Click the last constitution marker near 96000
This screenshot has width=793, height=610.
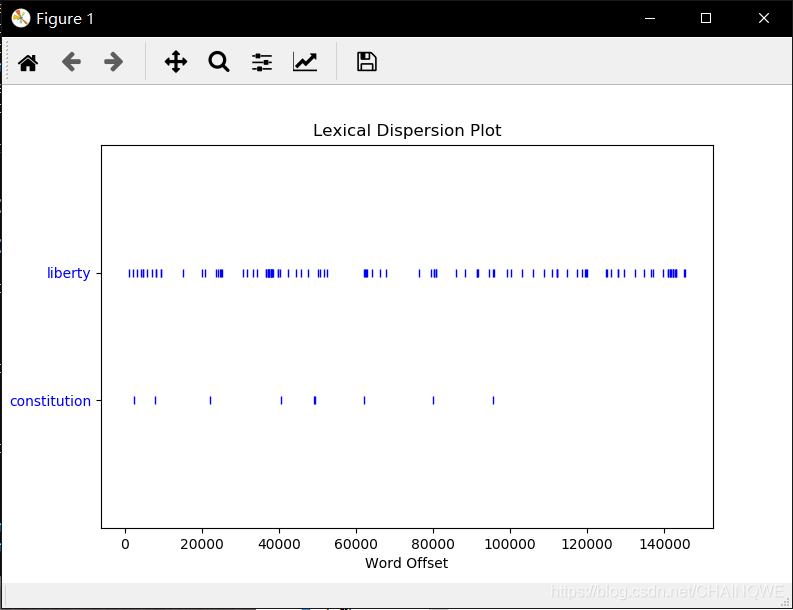click(x=494, y=401)
